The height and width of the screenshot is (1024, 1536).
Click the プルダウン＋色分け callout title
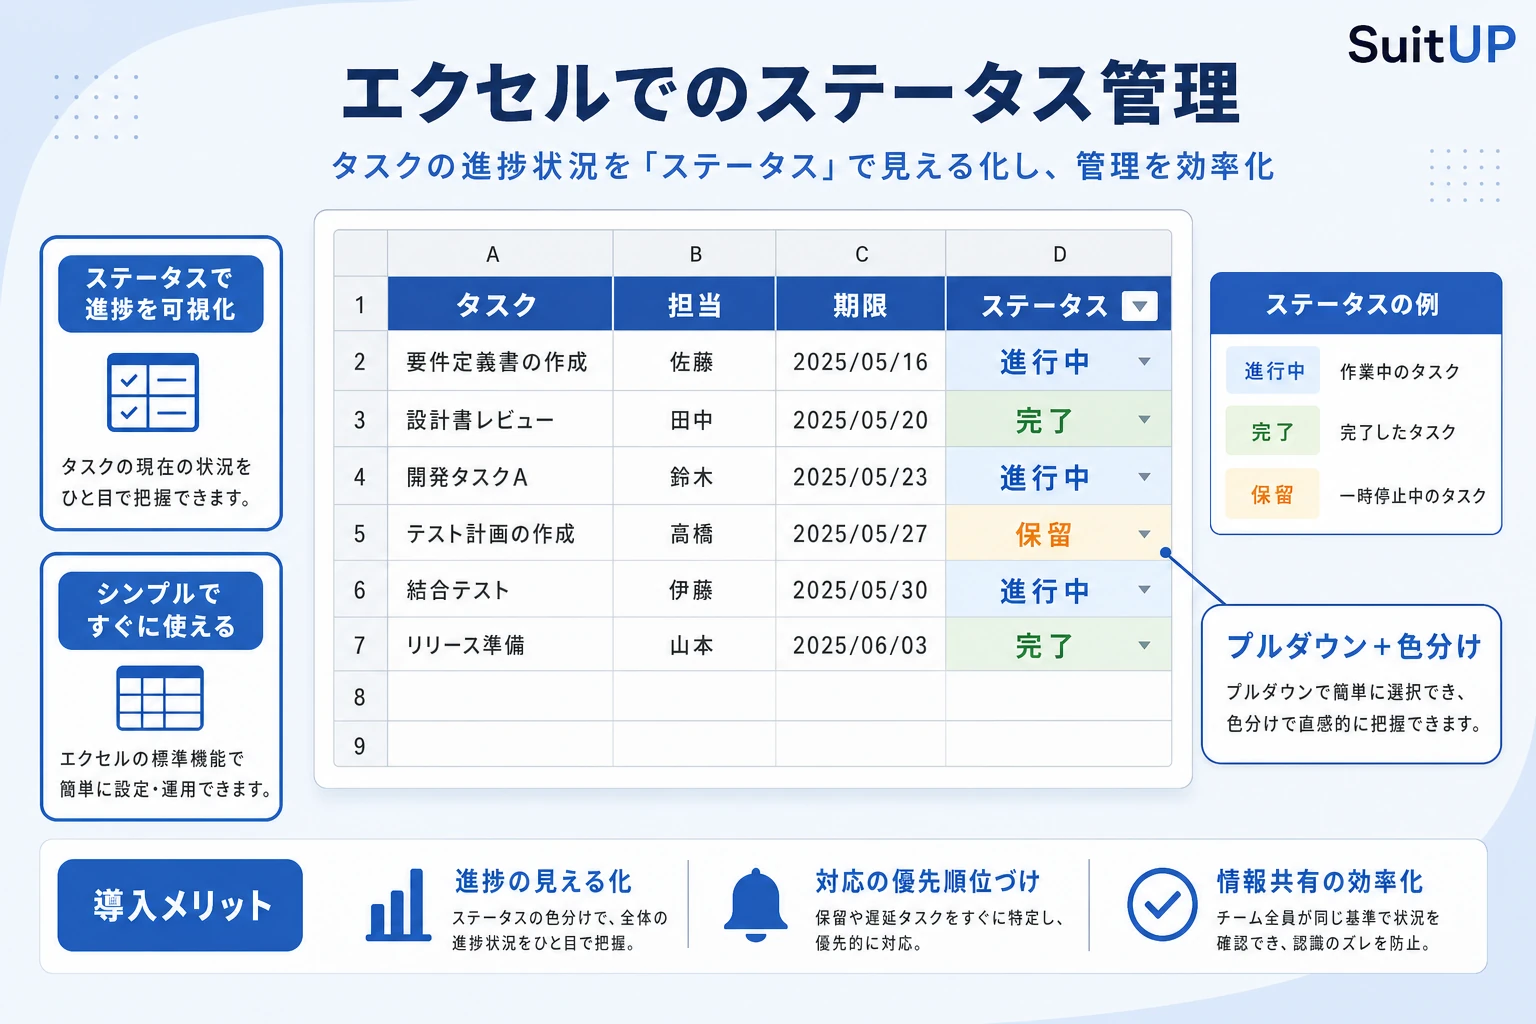click(x=1354, y=646)
